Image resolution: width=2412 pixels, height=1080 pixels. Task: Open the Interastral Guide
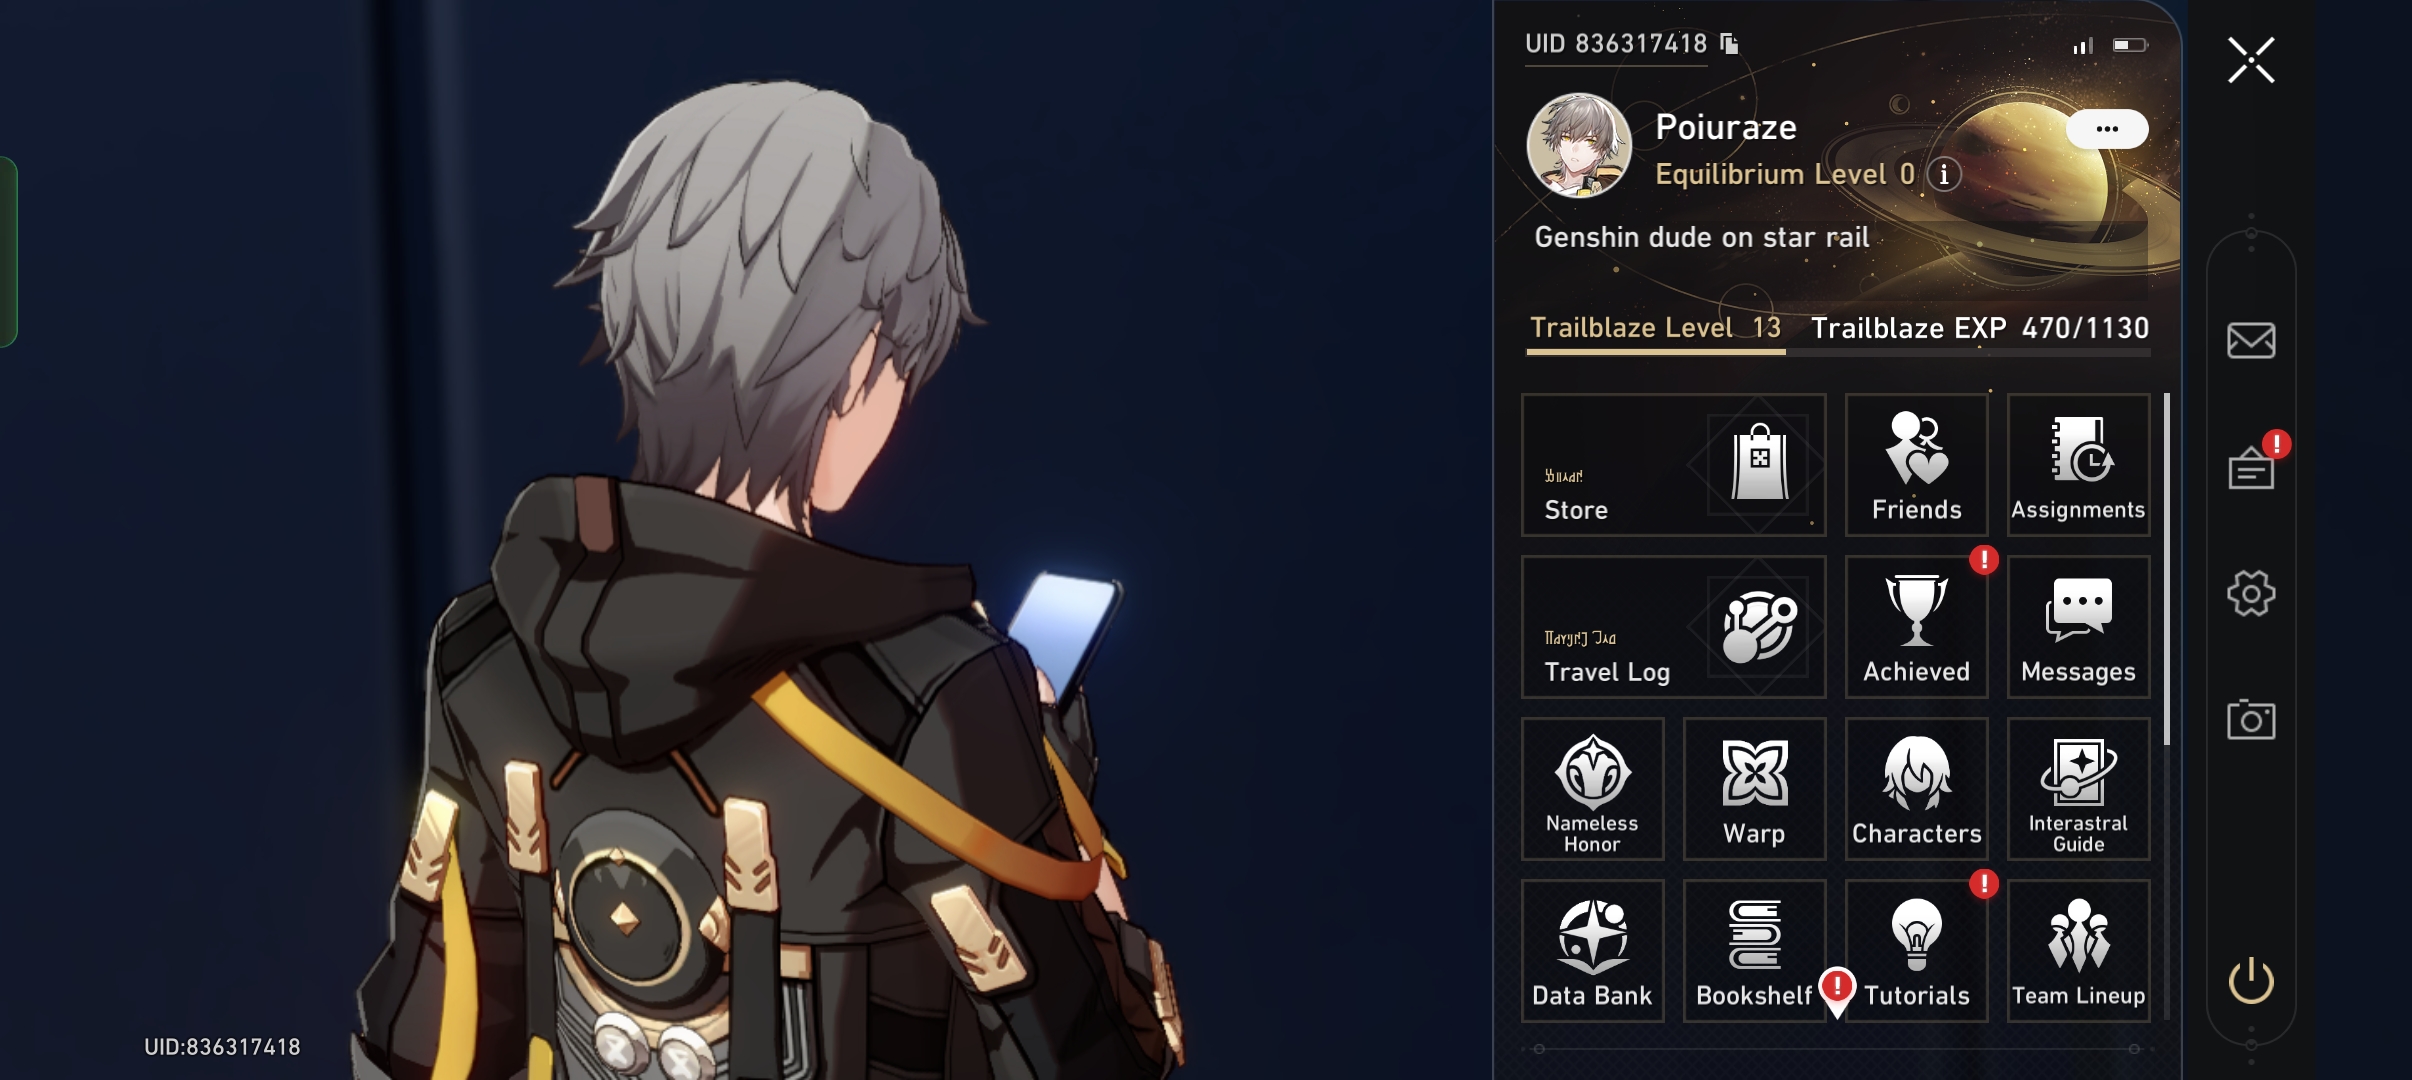(2078, 789)
